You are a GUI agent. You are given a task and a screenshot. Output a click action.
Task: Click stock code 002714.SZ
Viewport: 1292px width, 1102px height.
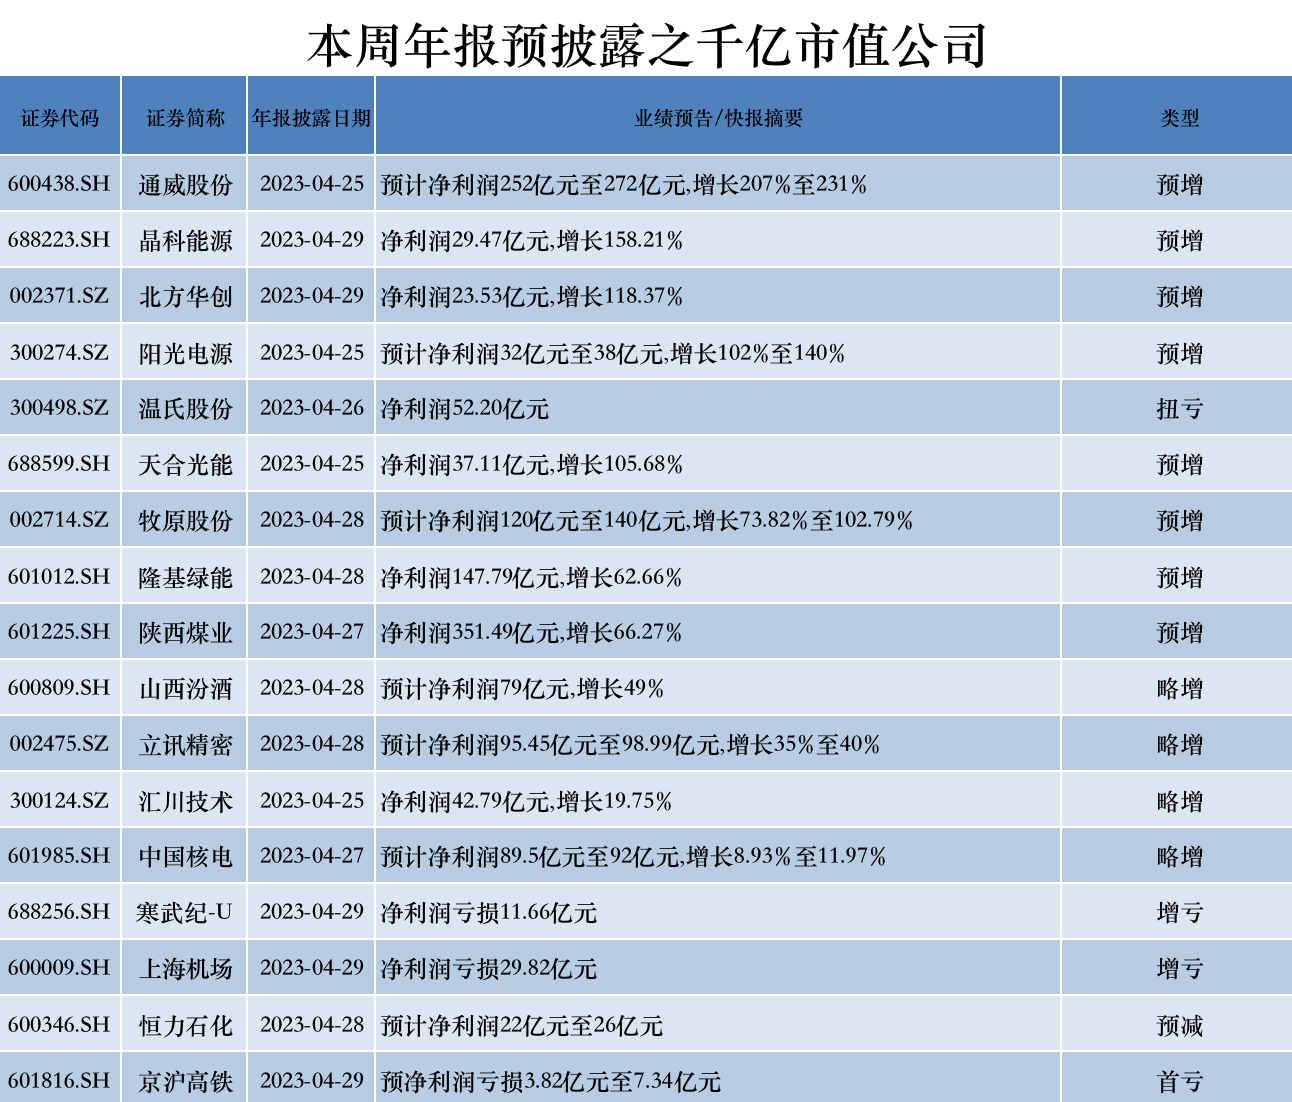click(59, 520)
